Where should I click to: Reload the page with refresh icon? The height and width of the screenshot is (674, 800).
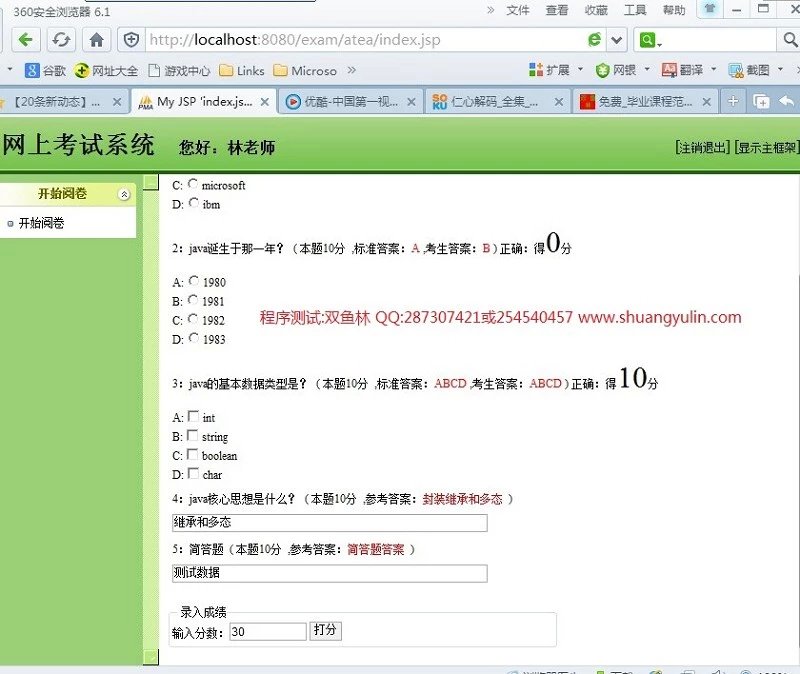pyautogui.click(x=61, y=40)
